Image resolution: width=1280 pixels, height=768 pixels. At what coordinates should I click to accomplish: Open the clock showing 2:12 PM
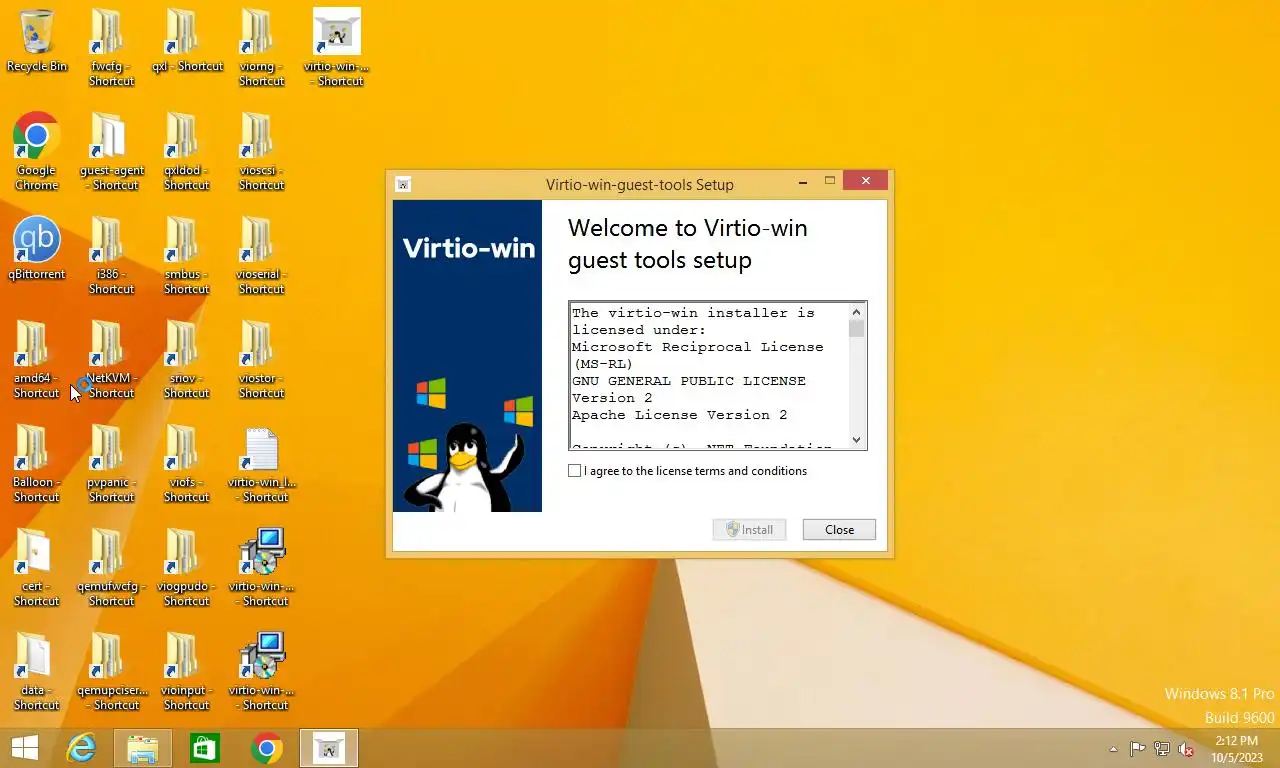[x=1237, y=749]
